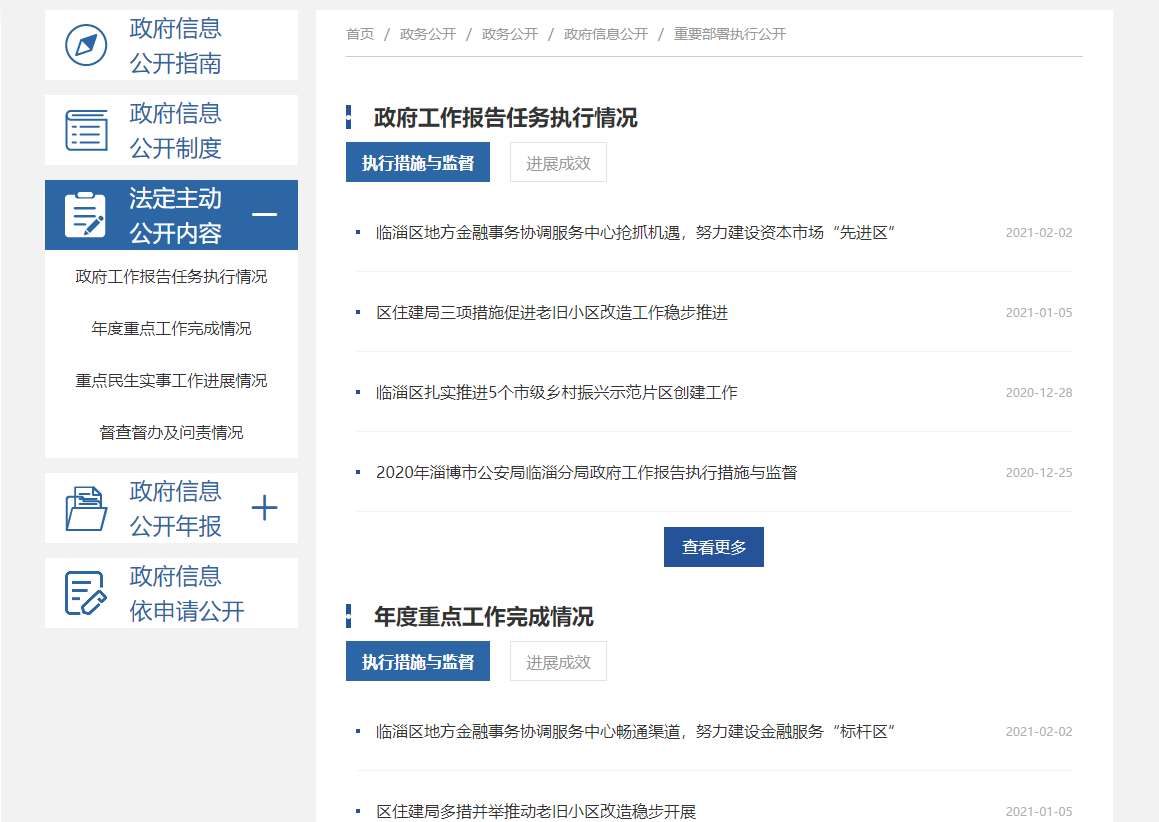Select 执行措施与监督 tab under 年度重点工作完成情况
Image resolution: width=1159 pixels, height=822 pixels.
click(418, 662)
